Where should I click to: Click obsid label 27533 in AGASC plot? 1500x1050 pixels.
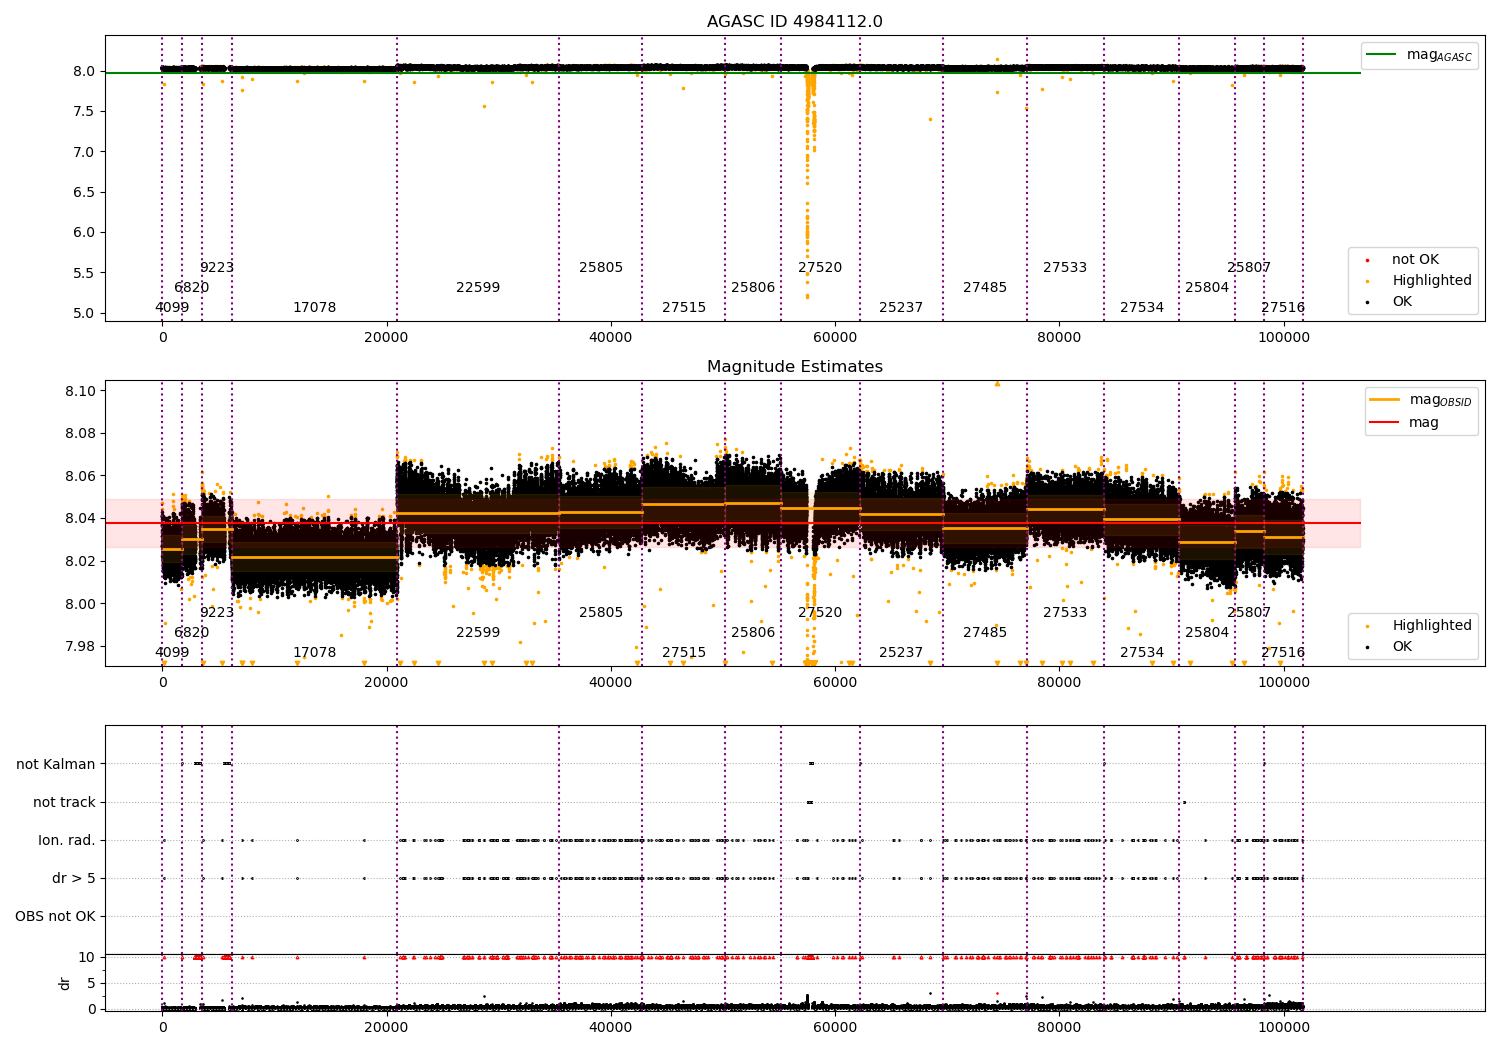tap(1065, 268)
